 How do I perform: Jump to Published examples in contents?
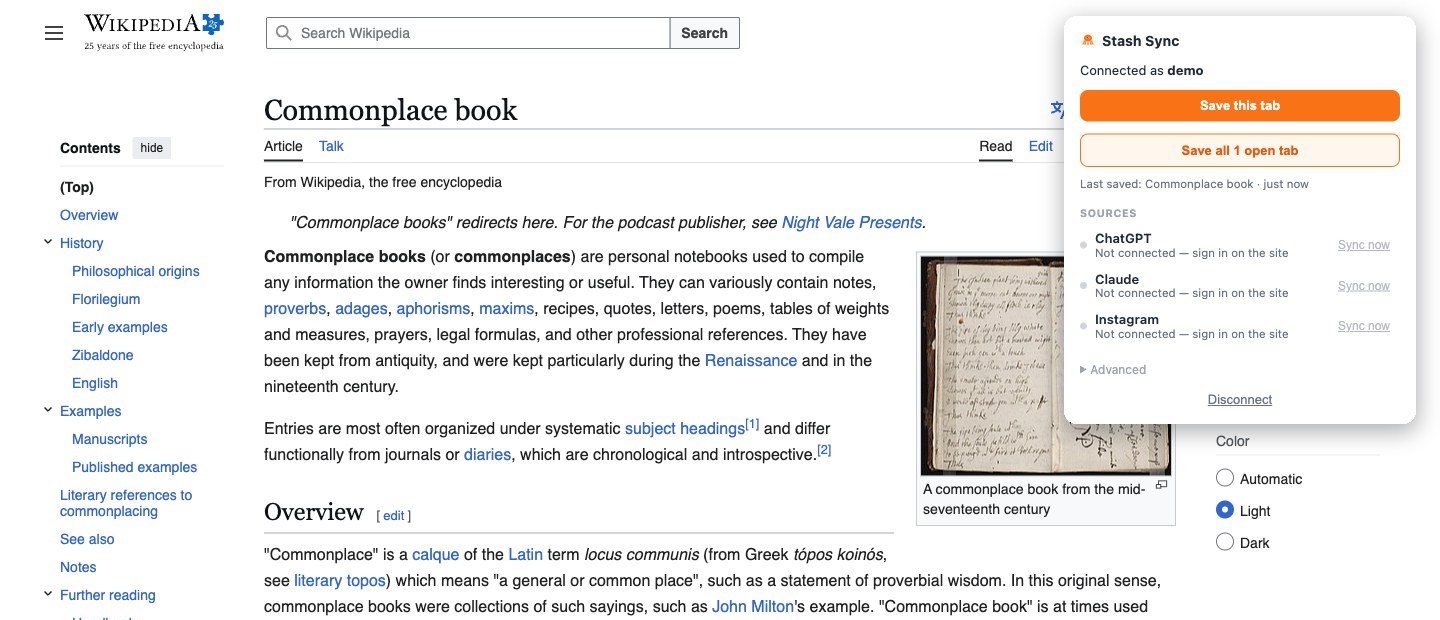click(x=135, y=467)
